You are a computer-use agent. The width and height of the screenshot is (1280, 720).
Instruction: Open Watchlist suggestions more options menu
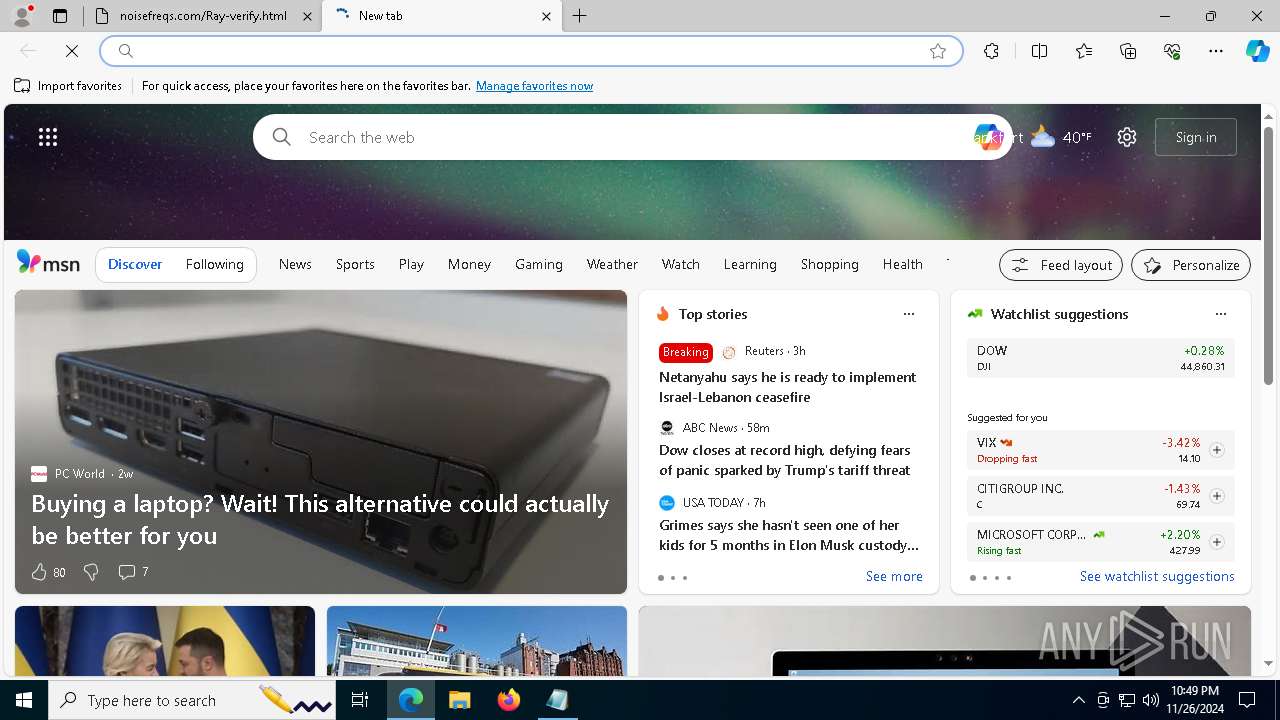coord(1221,314)
